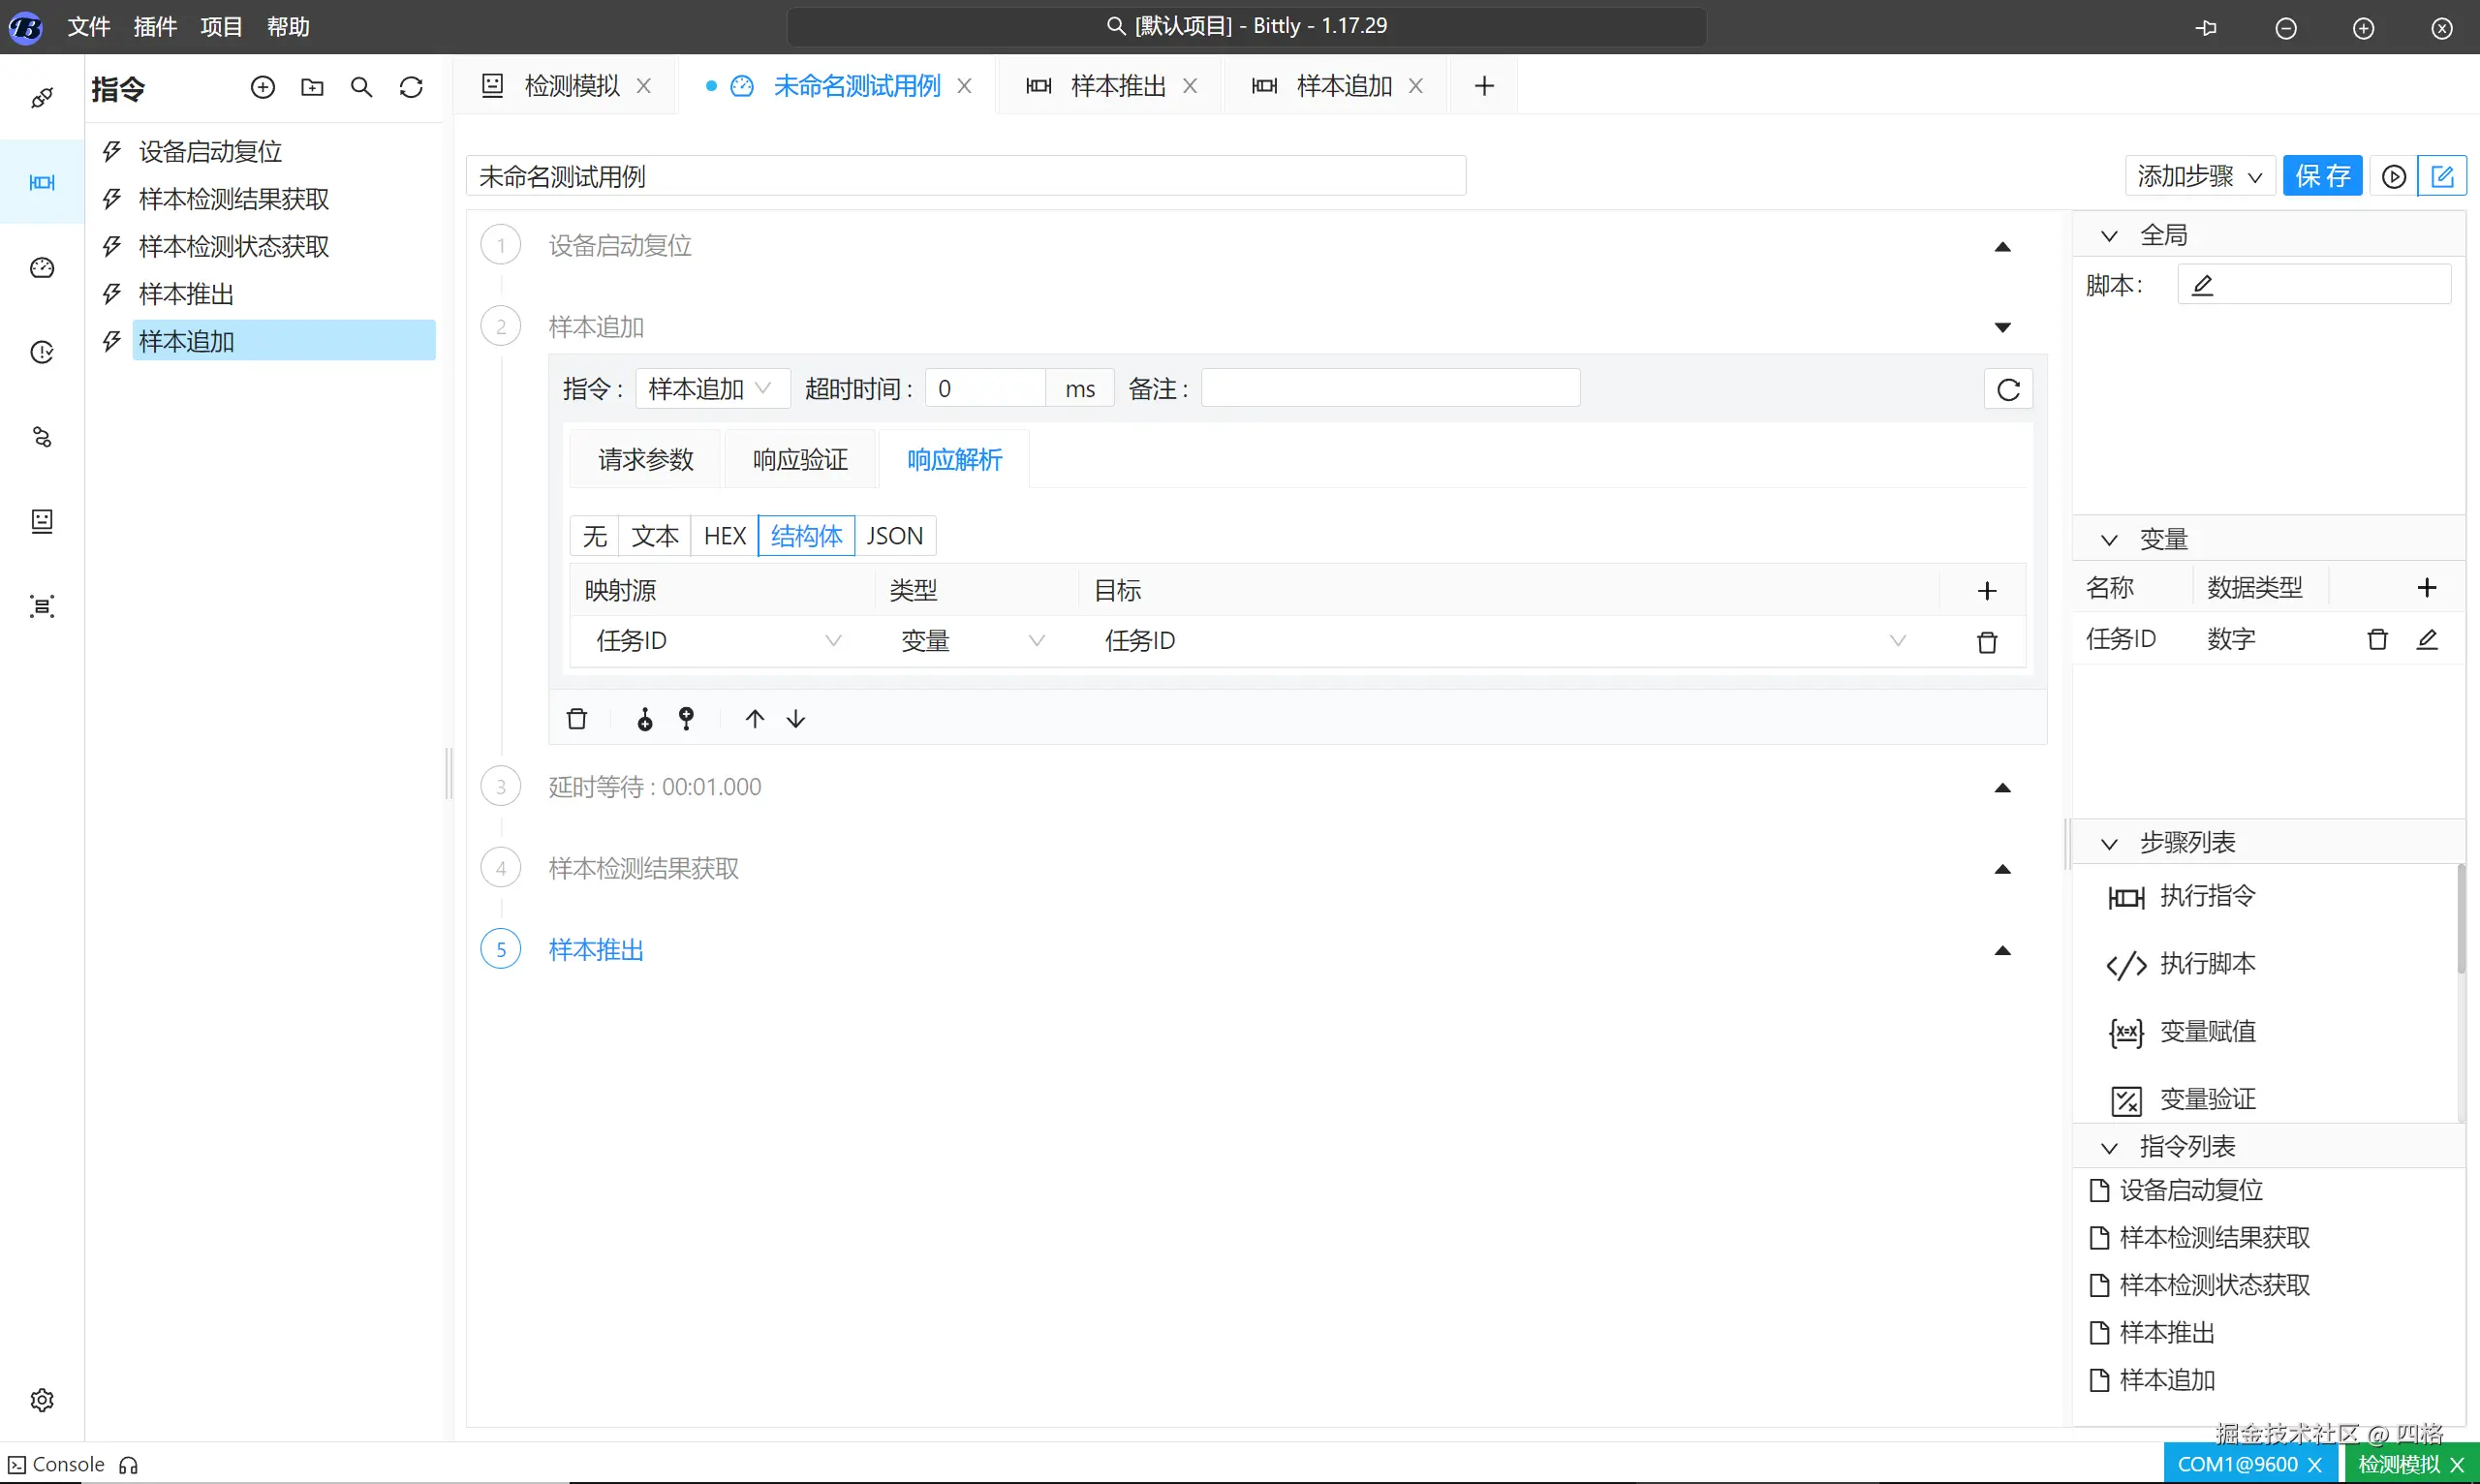
Task: Click the 执行脚本 step item
Action: 2206,964
